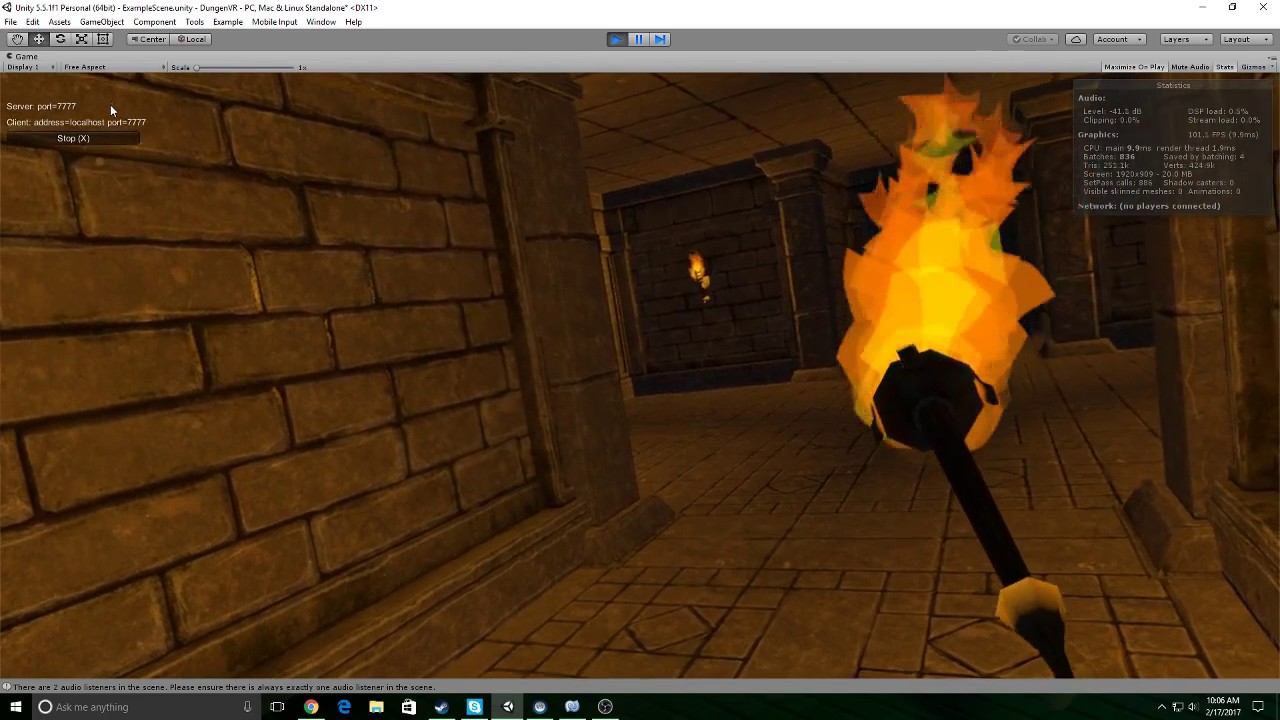Open the File menu

pos(10,22)
